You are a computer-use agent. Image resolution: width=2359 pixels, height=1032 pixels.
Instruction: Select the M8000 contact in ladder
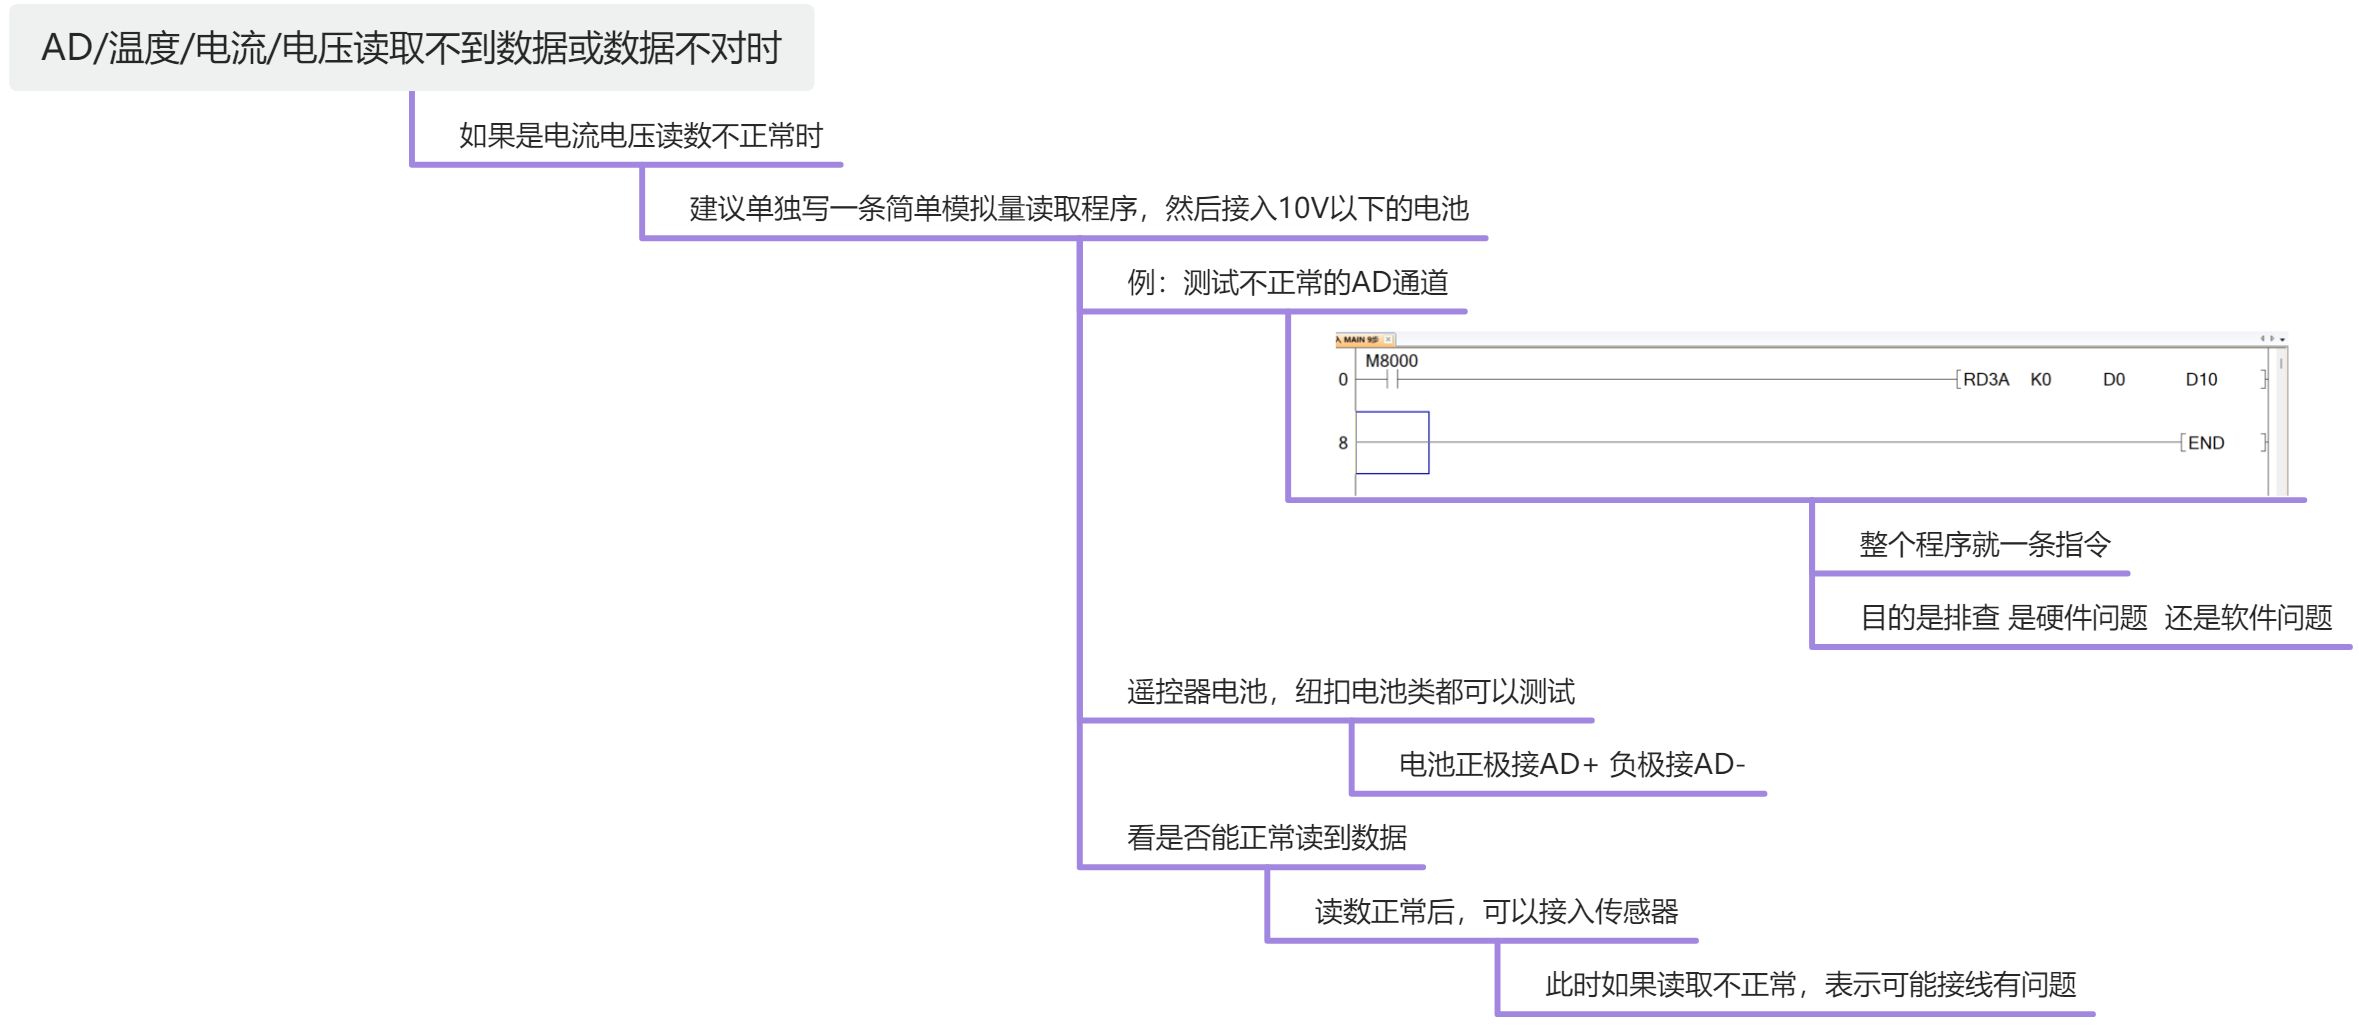1391,371
